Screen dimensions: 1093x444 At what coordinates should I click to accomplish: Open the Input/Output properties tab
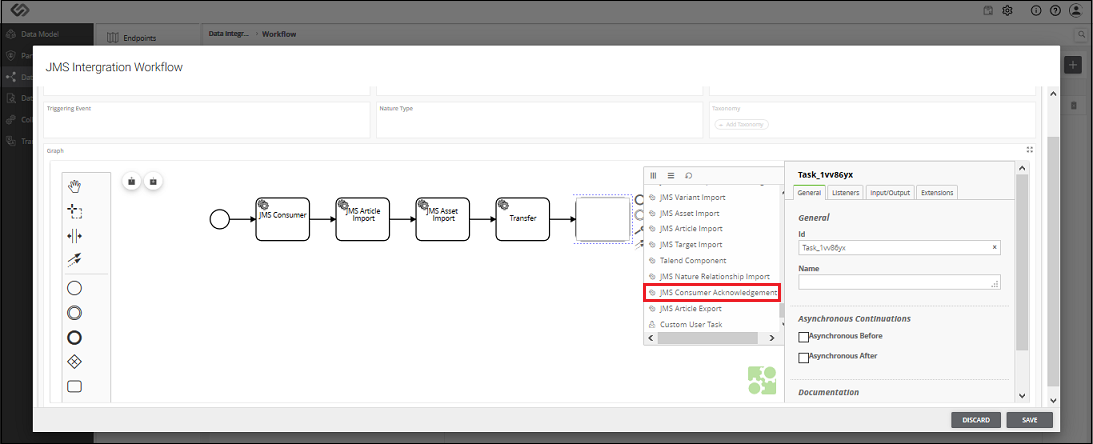(x=890, y=192)
